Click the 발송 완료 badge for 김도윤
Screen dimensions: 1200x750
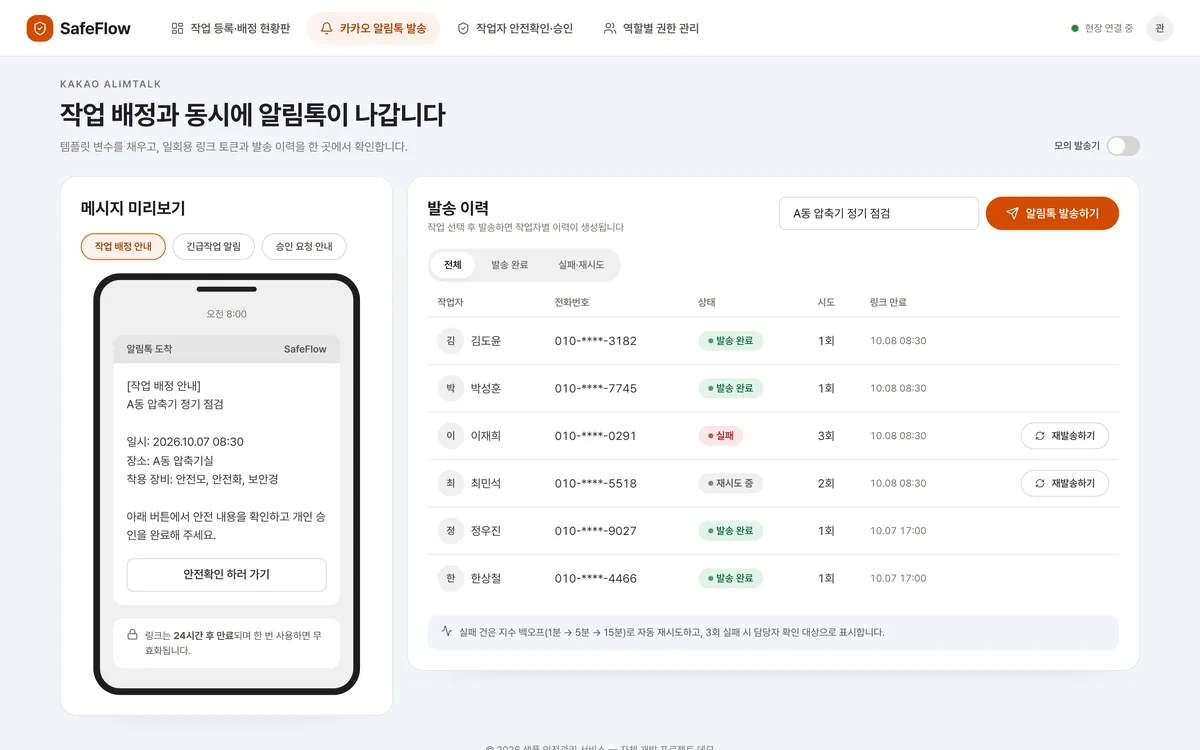pyautogui.click(x=730, y=341)
